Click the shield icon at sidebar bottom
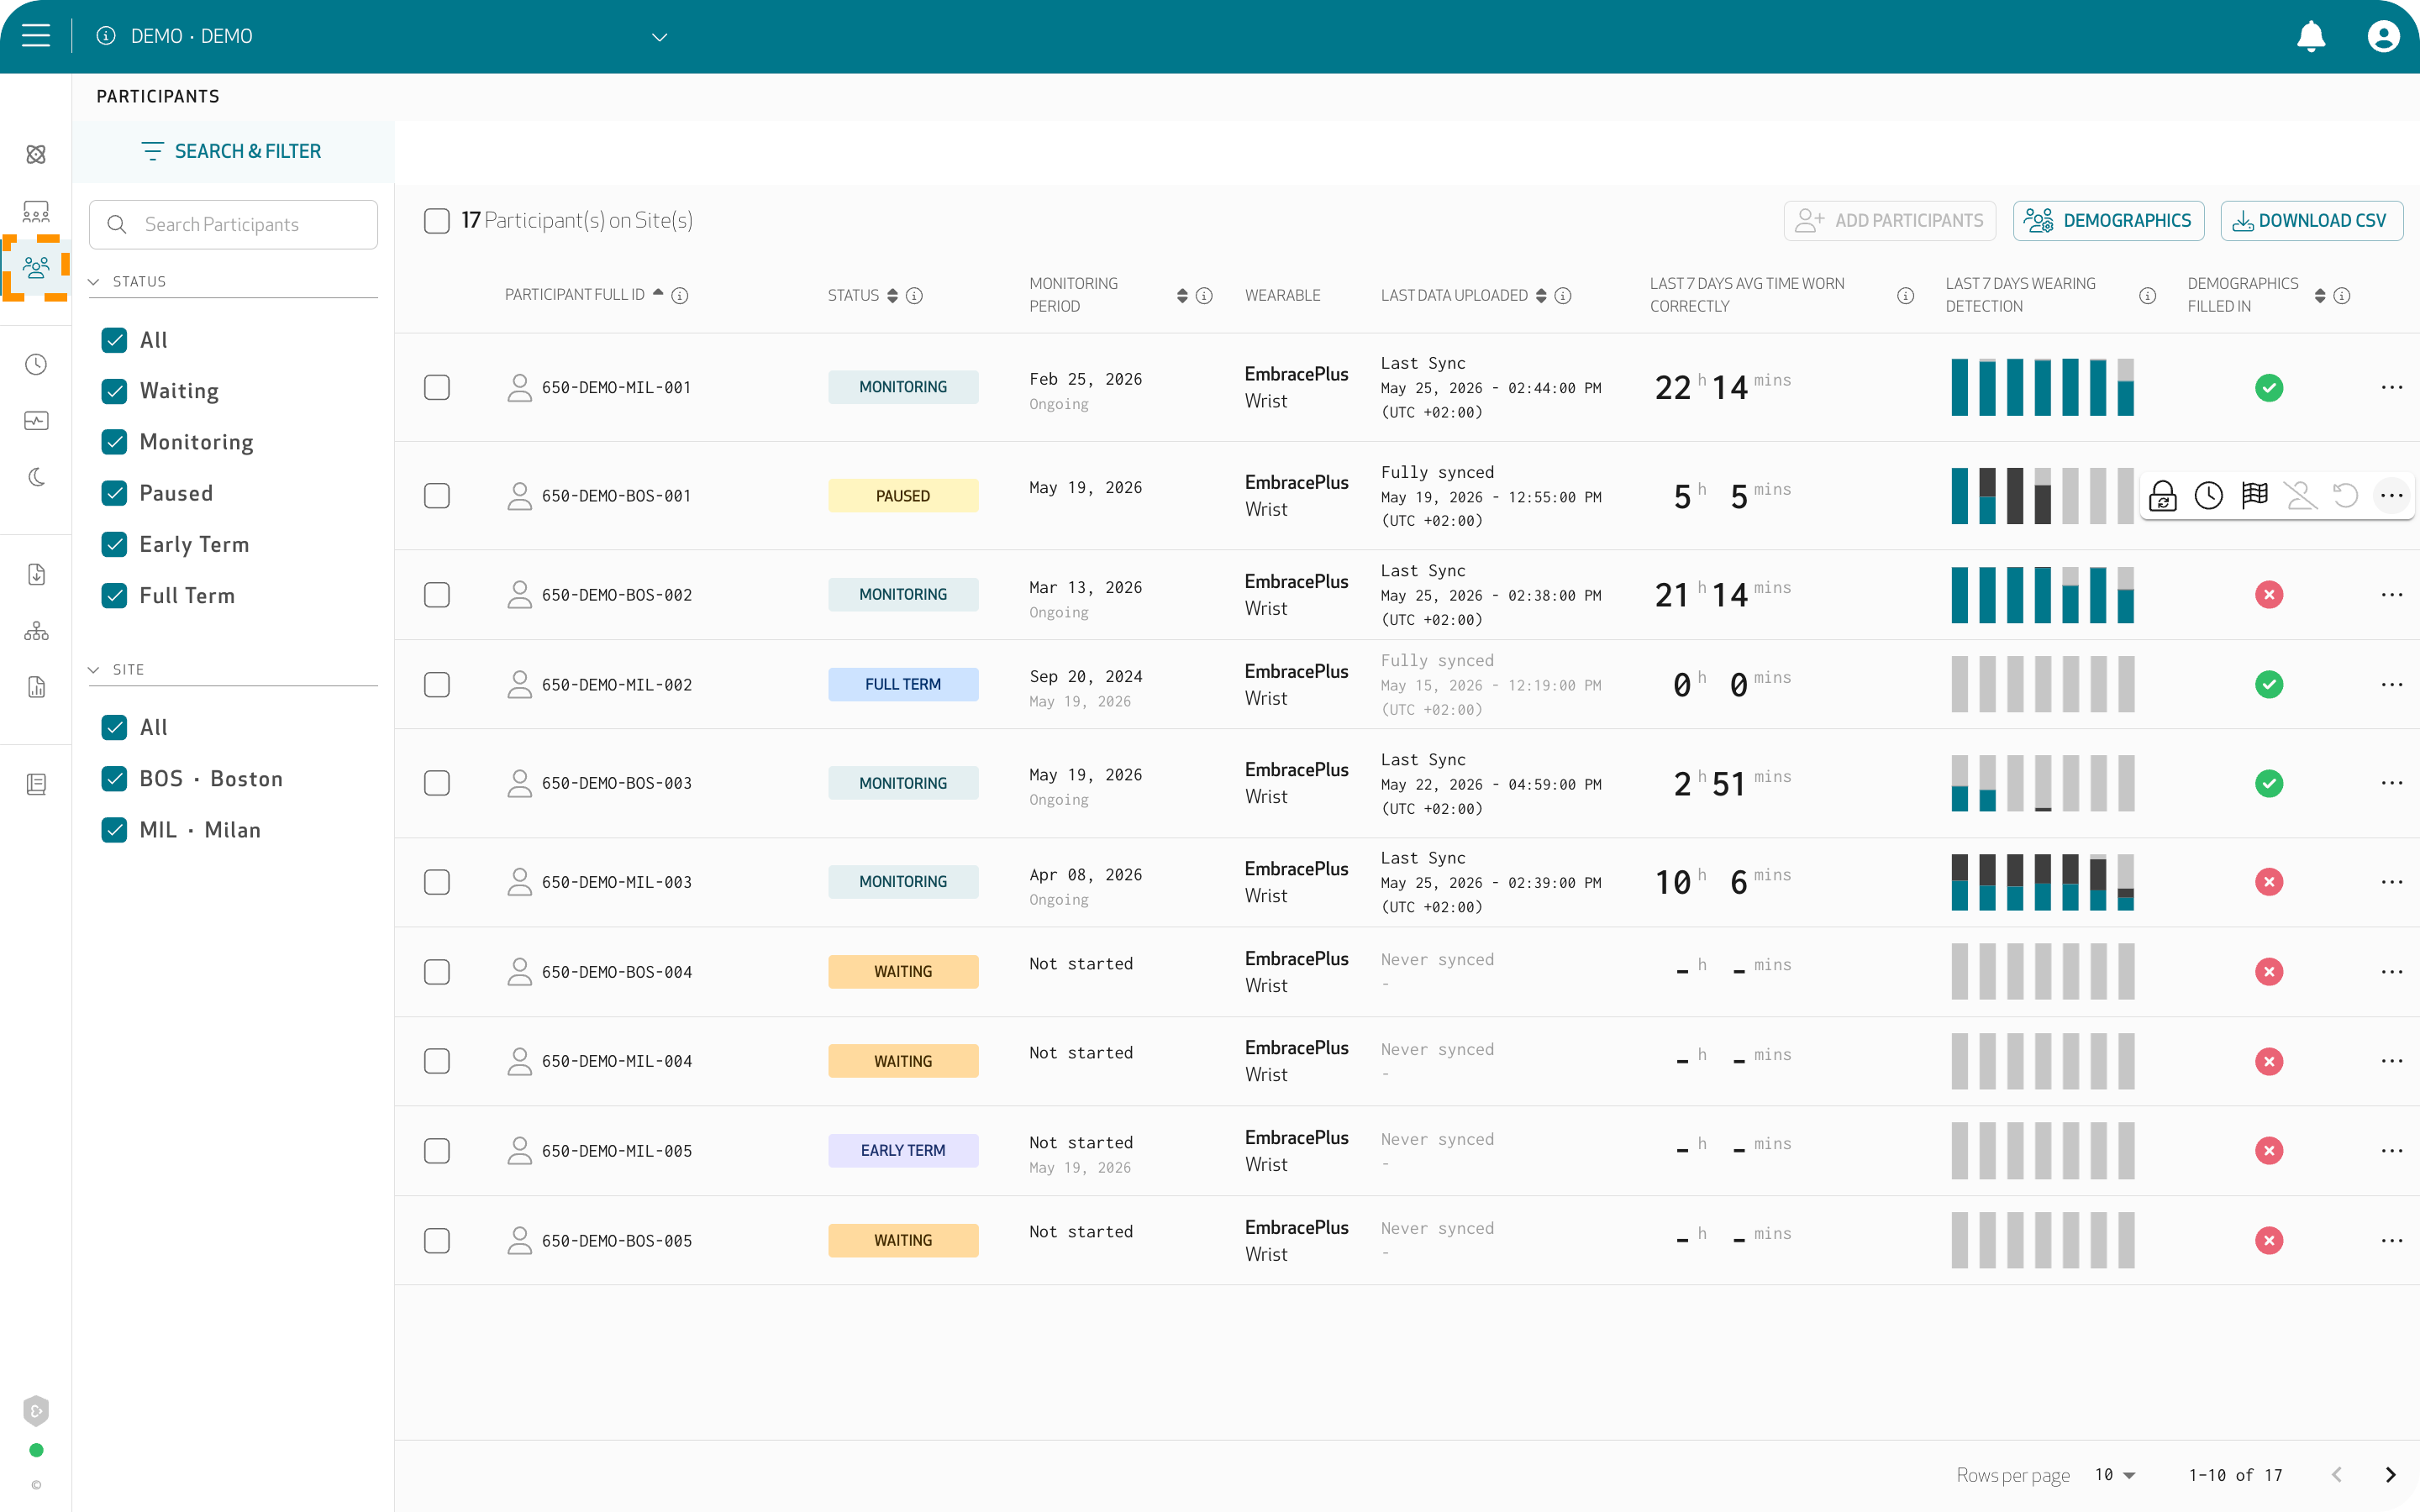2420x1512 pixels. click(x=36, y=1410)
